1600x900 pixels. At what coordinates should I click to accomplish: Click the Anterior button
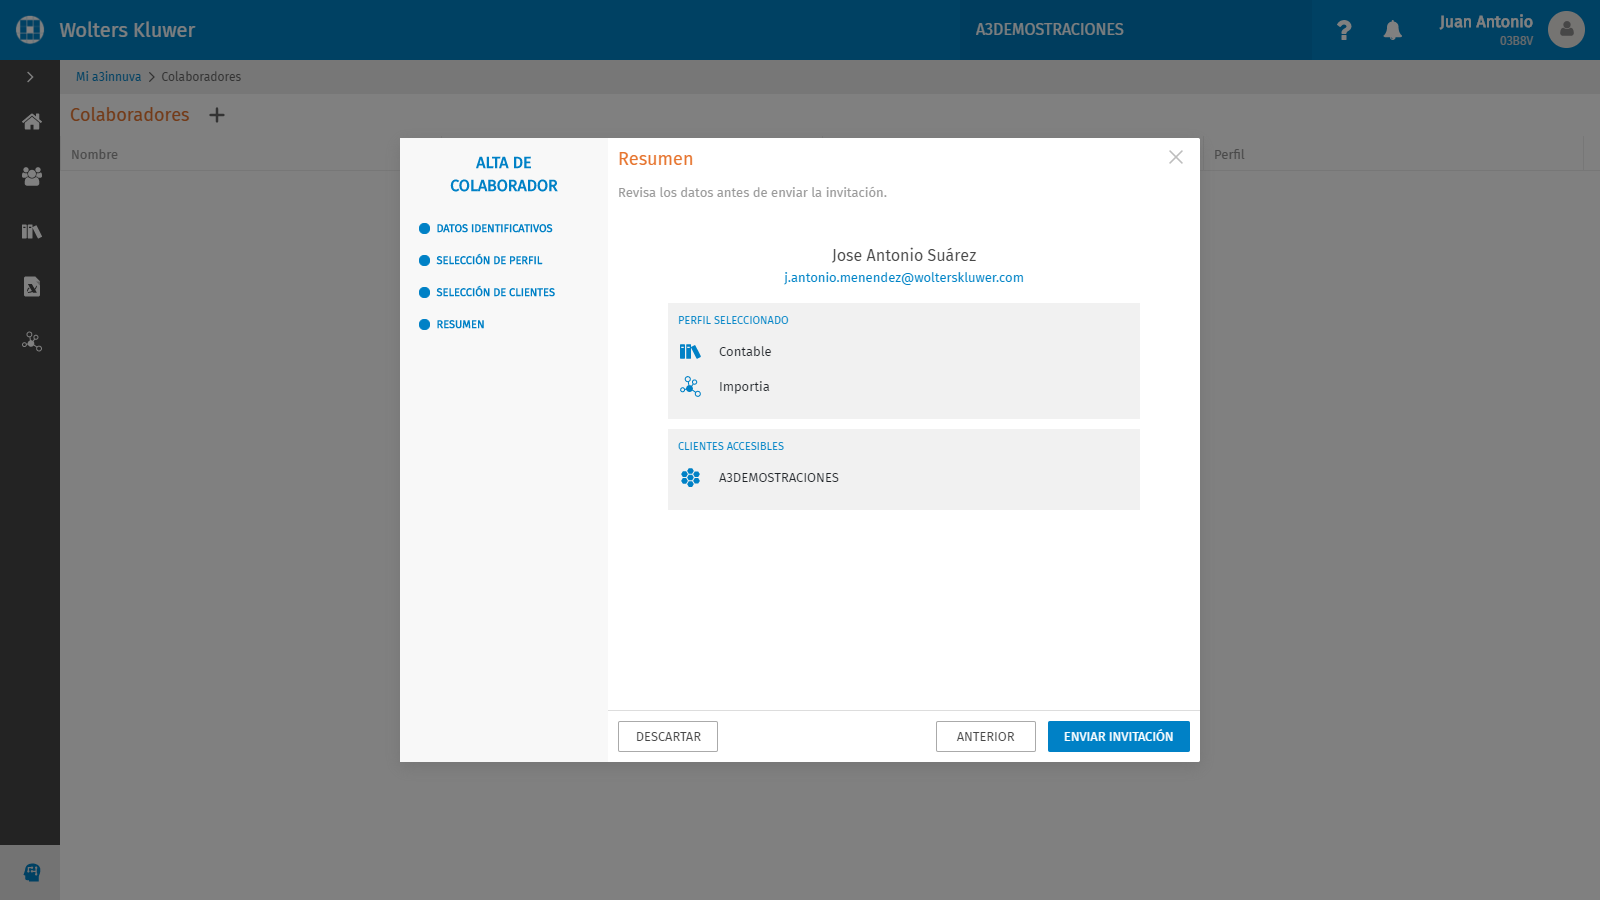tap(986, 737)
